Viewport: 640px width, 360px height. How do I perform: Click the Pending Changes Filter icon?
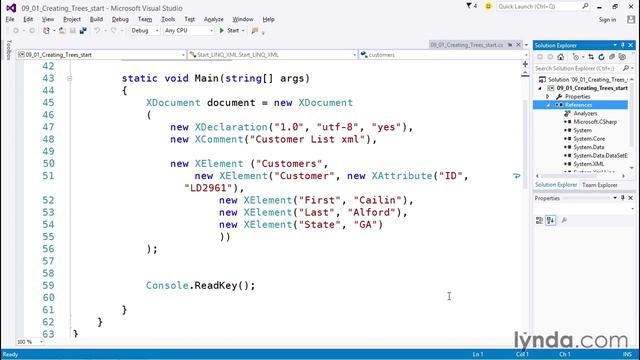(576, 57)
